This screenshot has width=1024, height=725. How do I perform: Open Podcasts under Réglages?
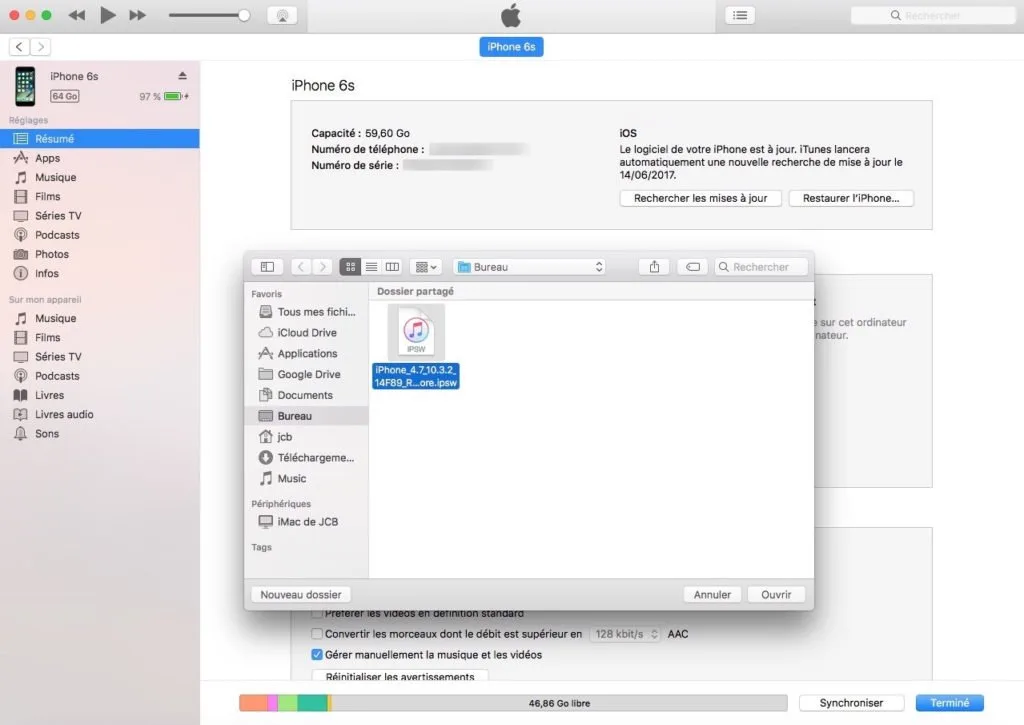click(x=99, y=234)
